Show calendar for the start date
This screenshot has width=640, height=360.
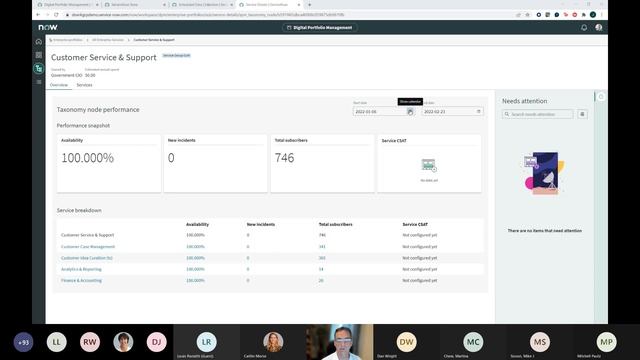(x=410, y=111)
